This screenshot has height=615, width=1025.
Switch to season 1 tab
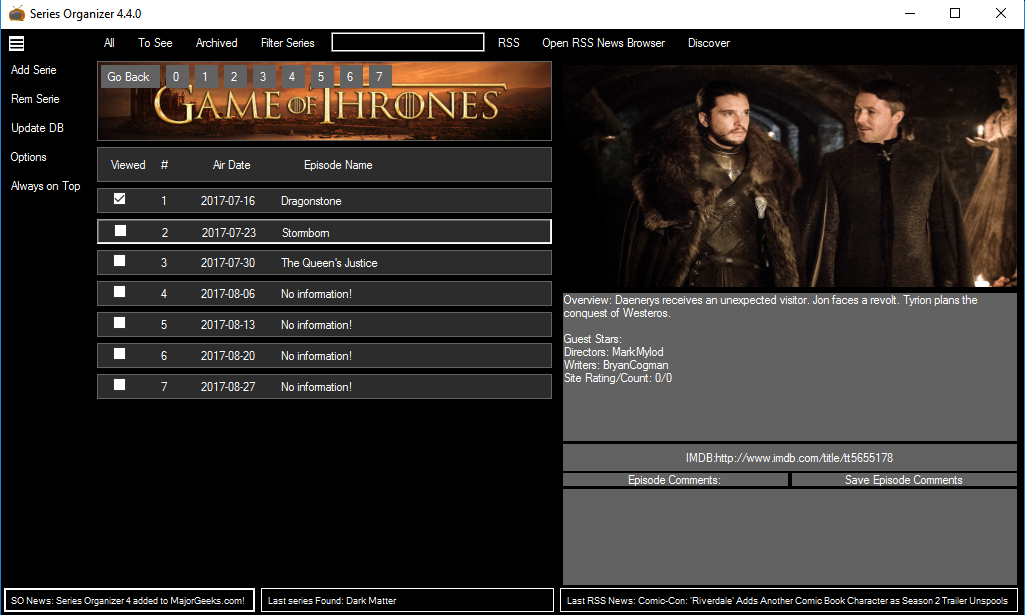205,77
